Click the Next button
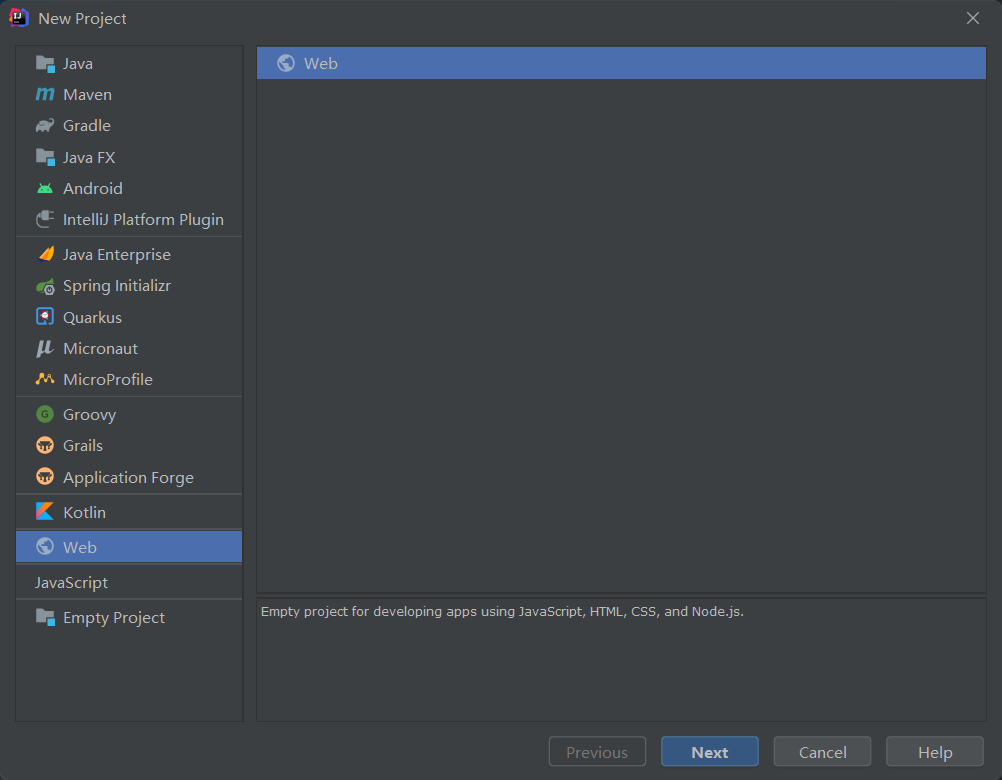The image size is (1002, 780). [x=709, y=751]
